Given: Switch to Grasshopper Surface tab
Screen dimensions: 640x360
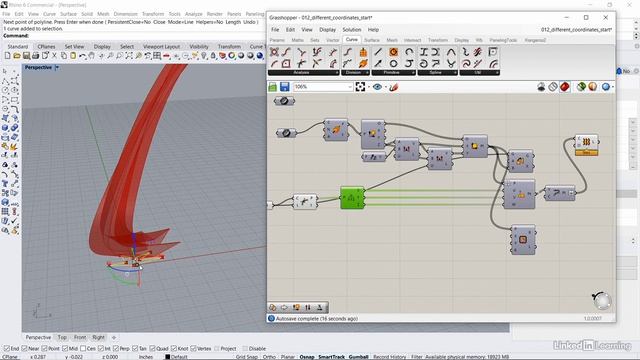Looking at the screenshot, I should (371, 40).
